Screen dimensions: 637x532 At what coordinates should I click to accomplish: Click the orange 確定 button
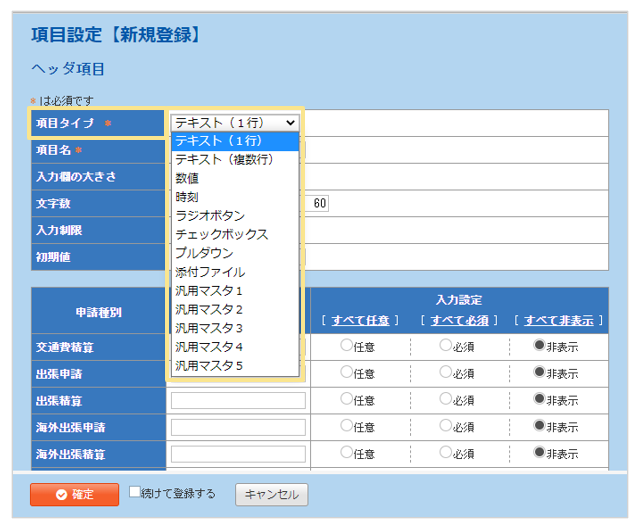(75, 494)
